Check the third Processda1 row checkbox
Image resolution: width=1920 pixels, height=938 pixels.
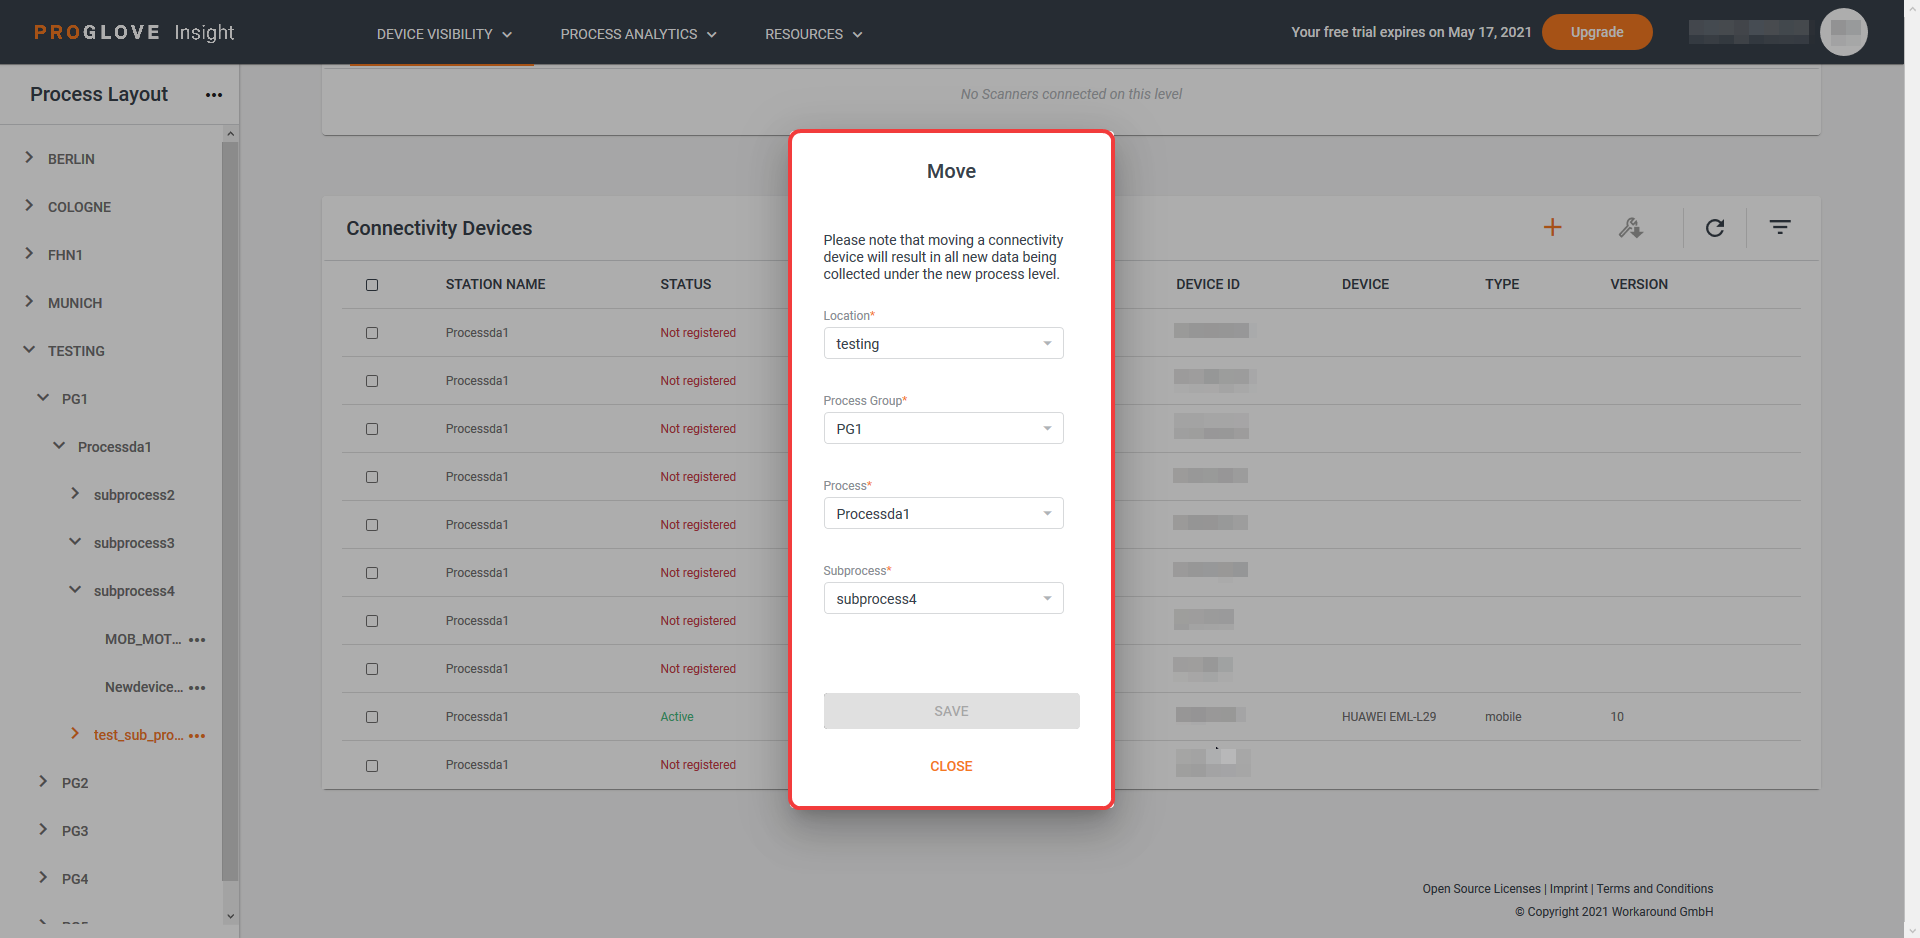point(372,429)
